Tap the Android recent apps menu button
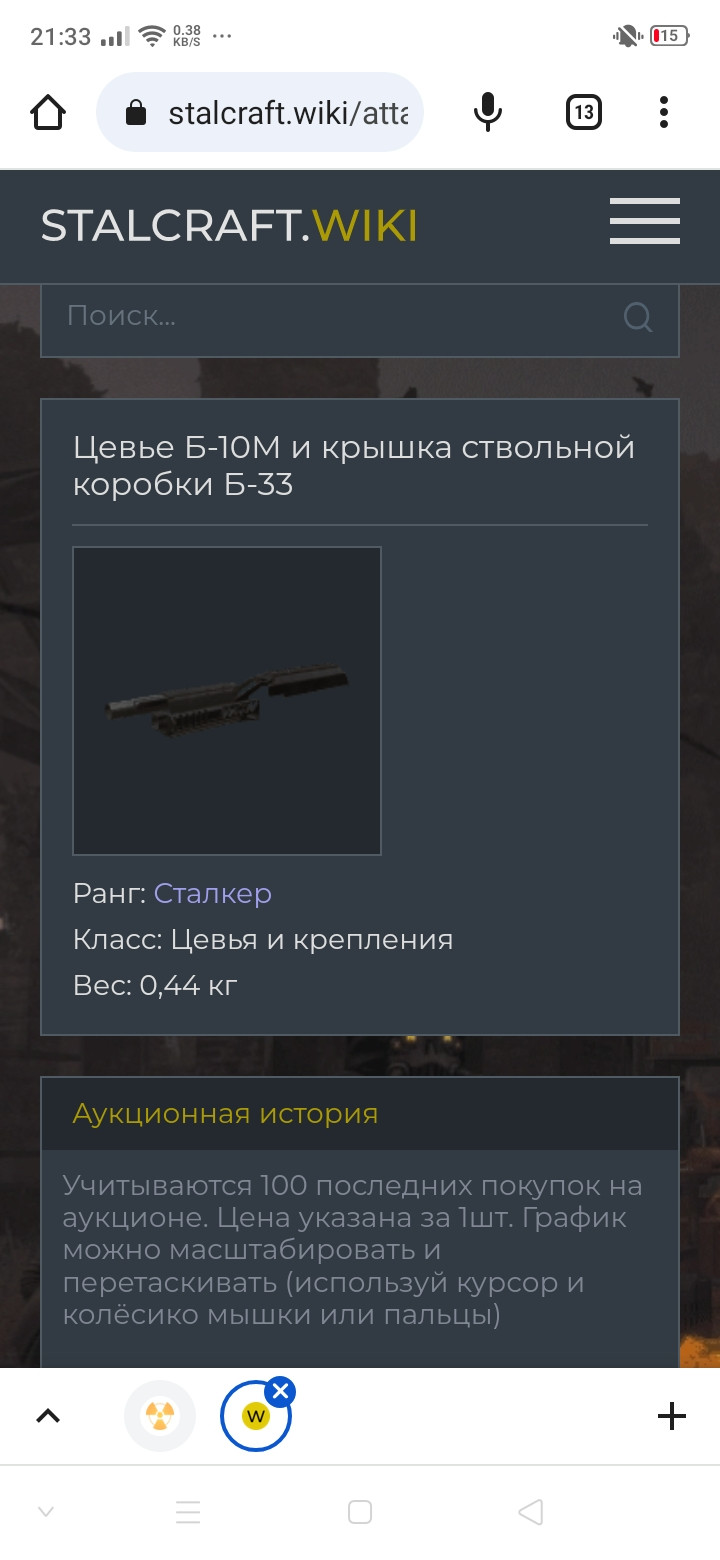720x1560 pixels. tap(189, 1512)
